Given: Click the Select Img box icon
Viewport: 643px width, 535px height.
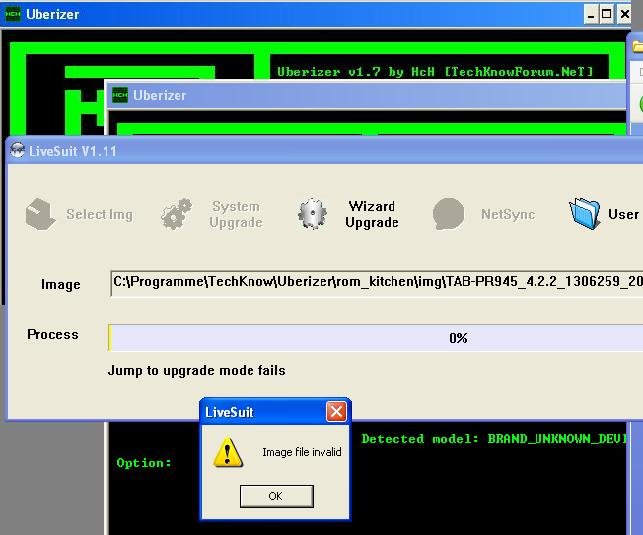Looking at the screenshot, I should (x=40, y=214).
